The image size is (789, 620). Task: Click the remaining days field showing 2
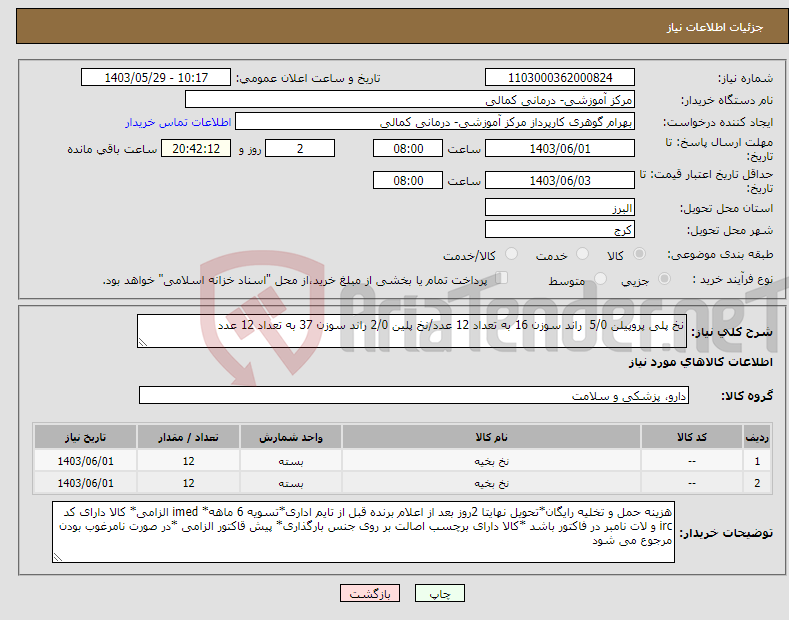300,148
